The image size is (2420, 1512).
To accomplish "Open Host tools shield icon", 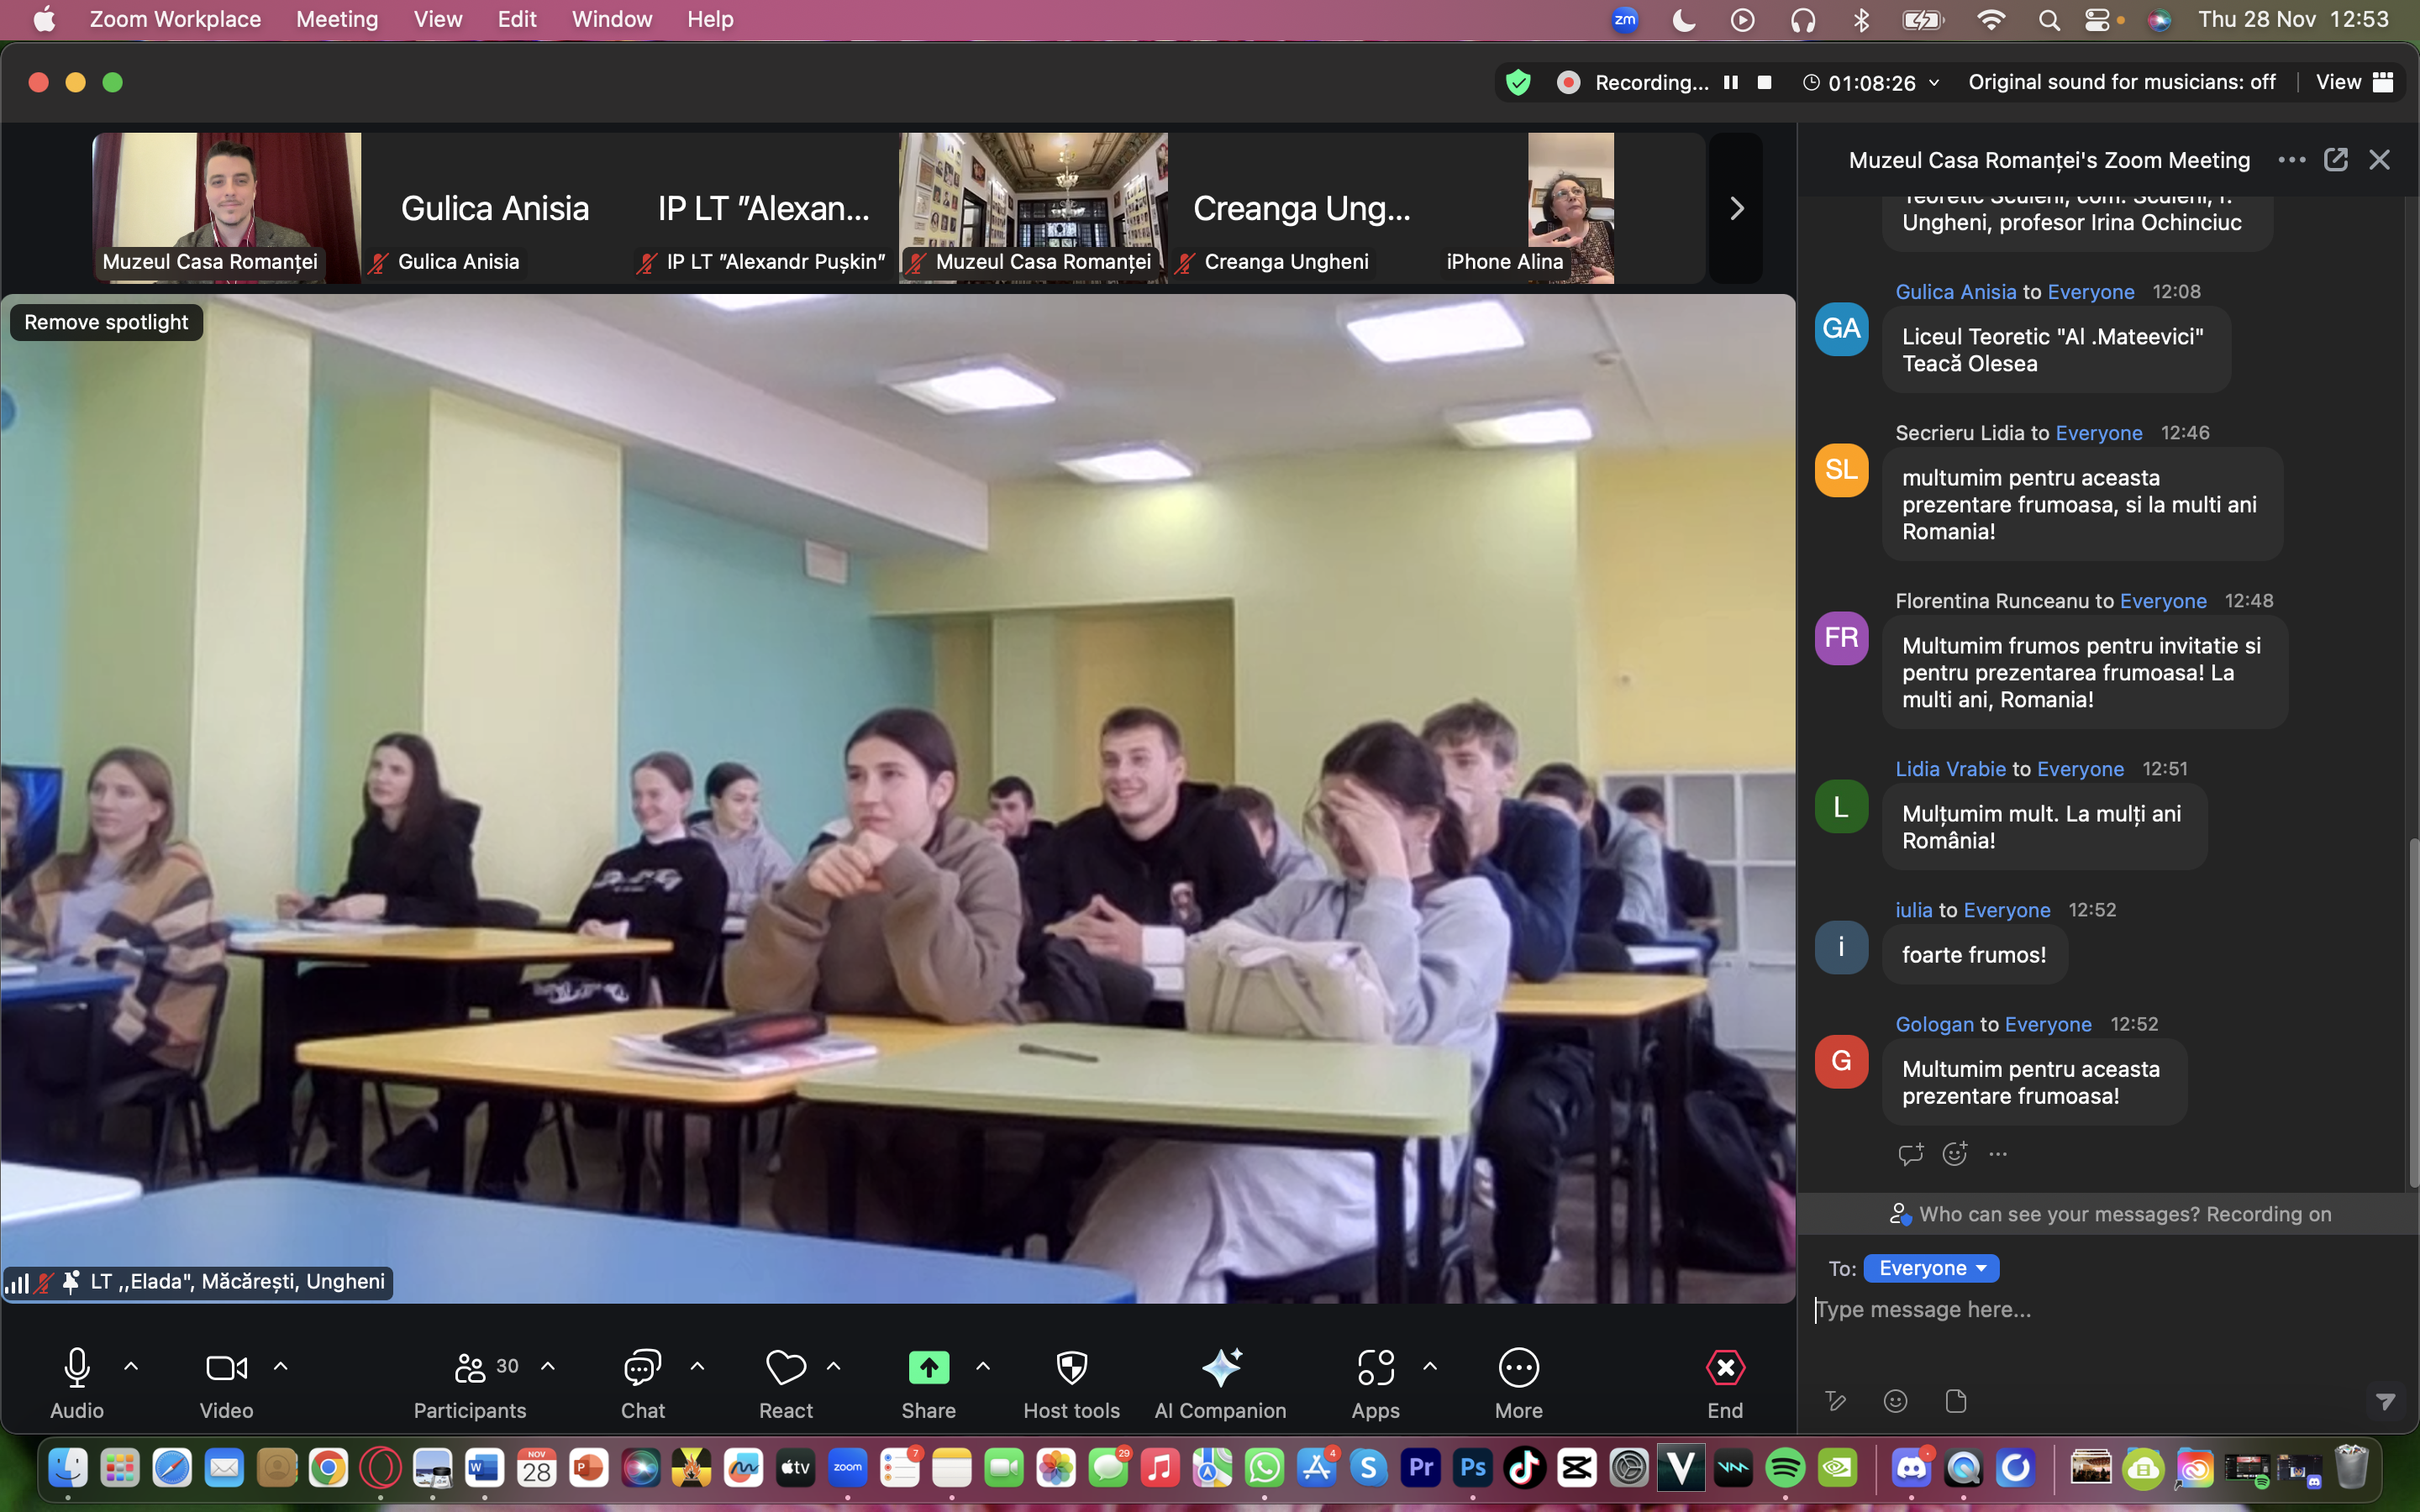I will [x=1071, y=1367].
